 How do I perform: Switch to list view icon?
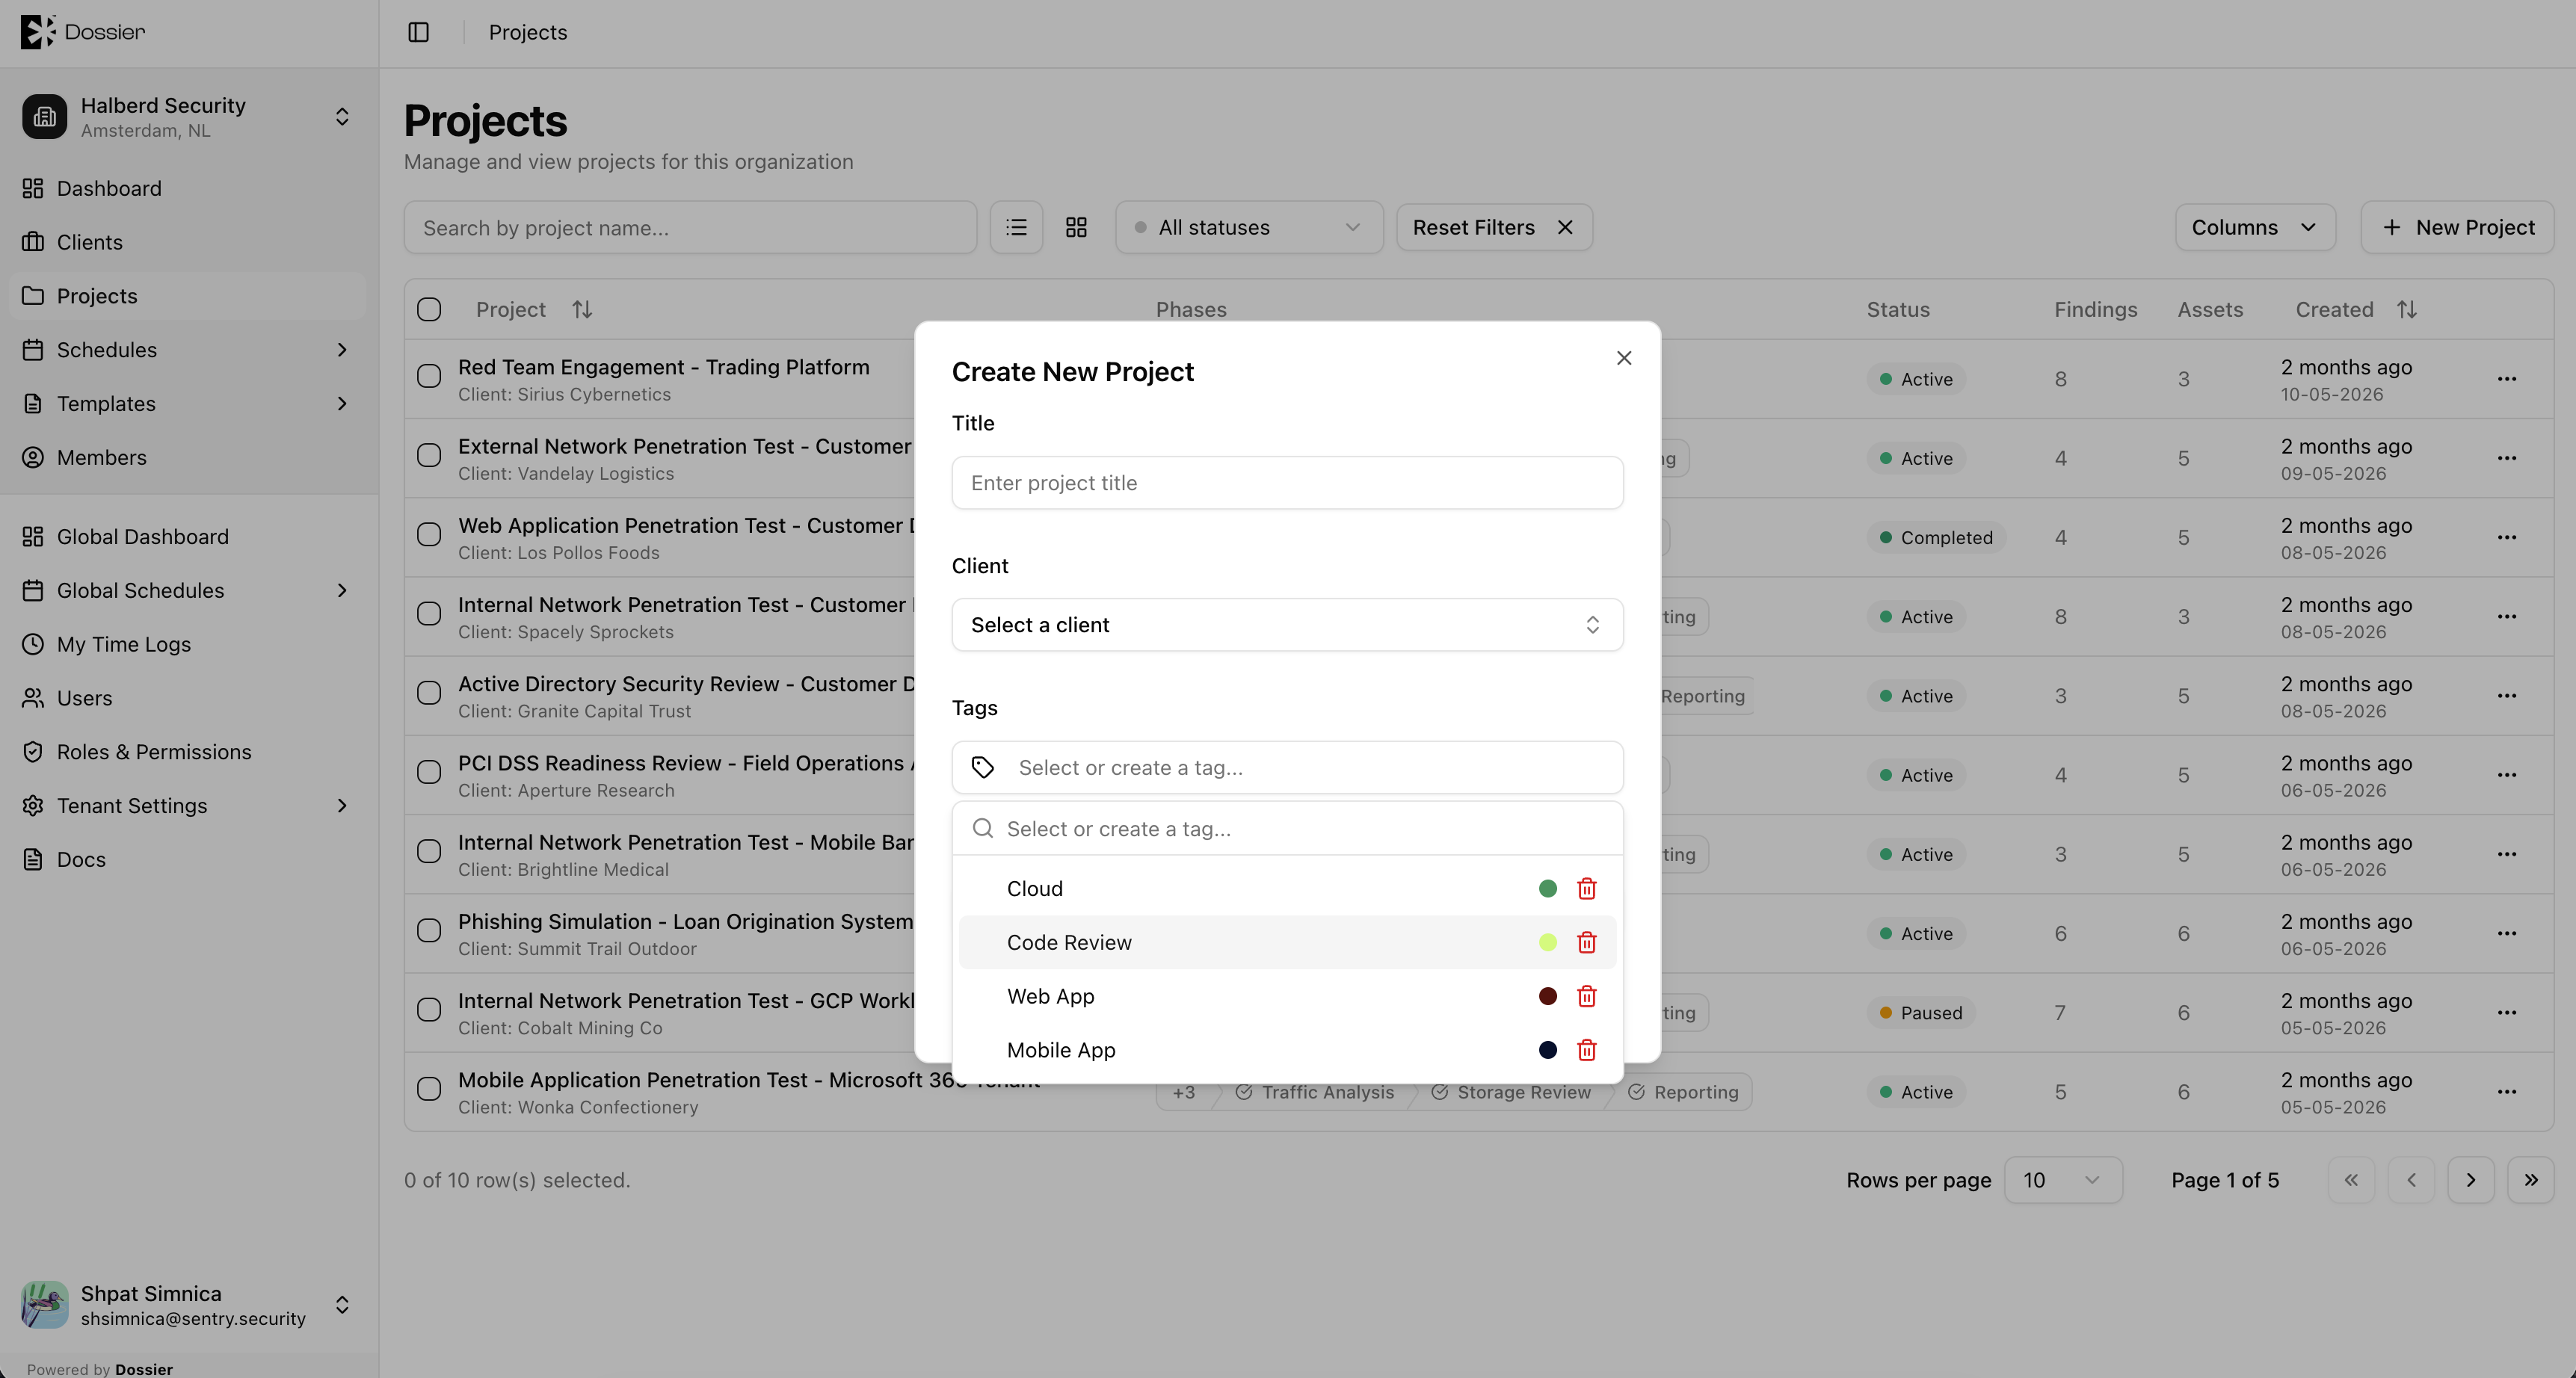point(1016,227)
